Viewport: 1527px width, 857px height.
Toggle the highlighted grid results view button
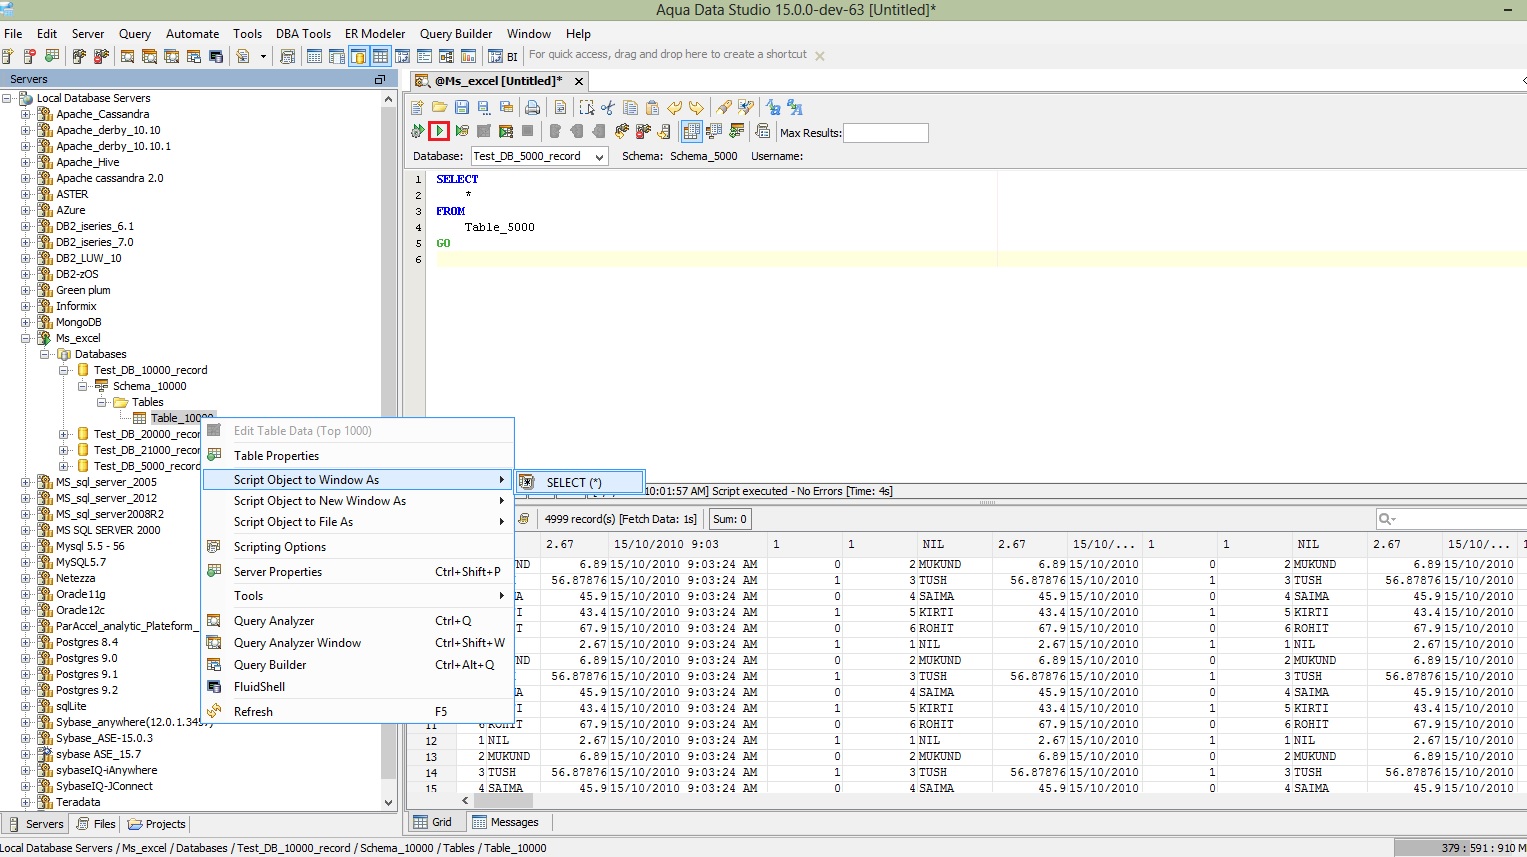[692, 131]
